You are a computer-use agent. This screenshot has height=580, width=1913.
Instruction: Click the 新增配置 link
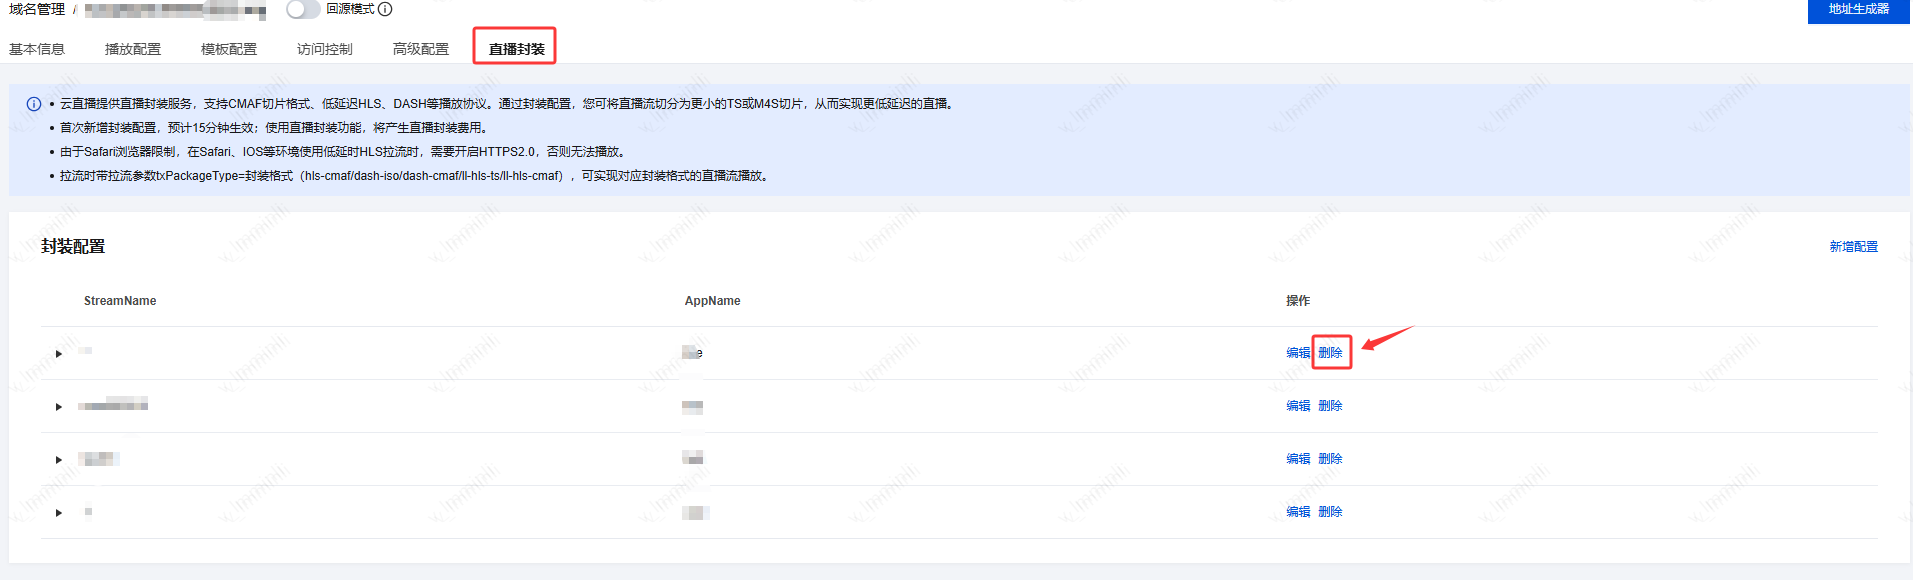[1854, 247]
